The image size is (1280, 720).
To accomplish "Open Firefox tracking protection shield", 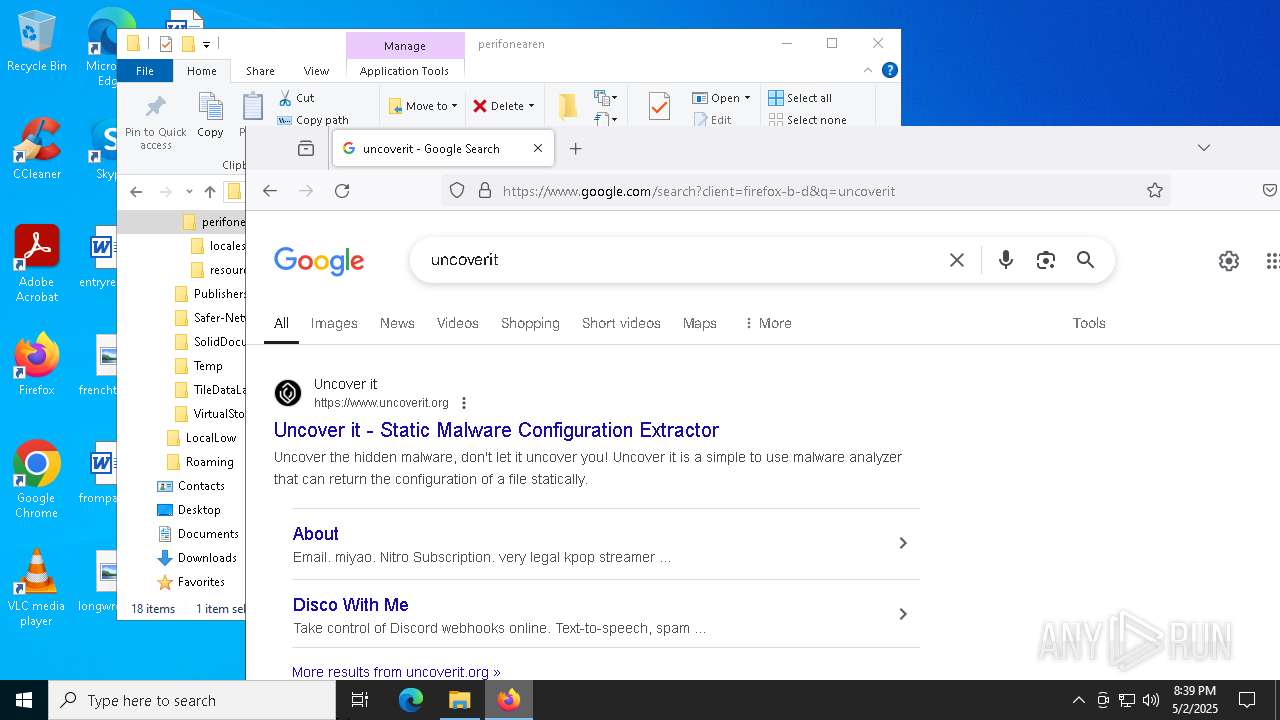I will click(x=457, y=191).
